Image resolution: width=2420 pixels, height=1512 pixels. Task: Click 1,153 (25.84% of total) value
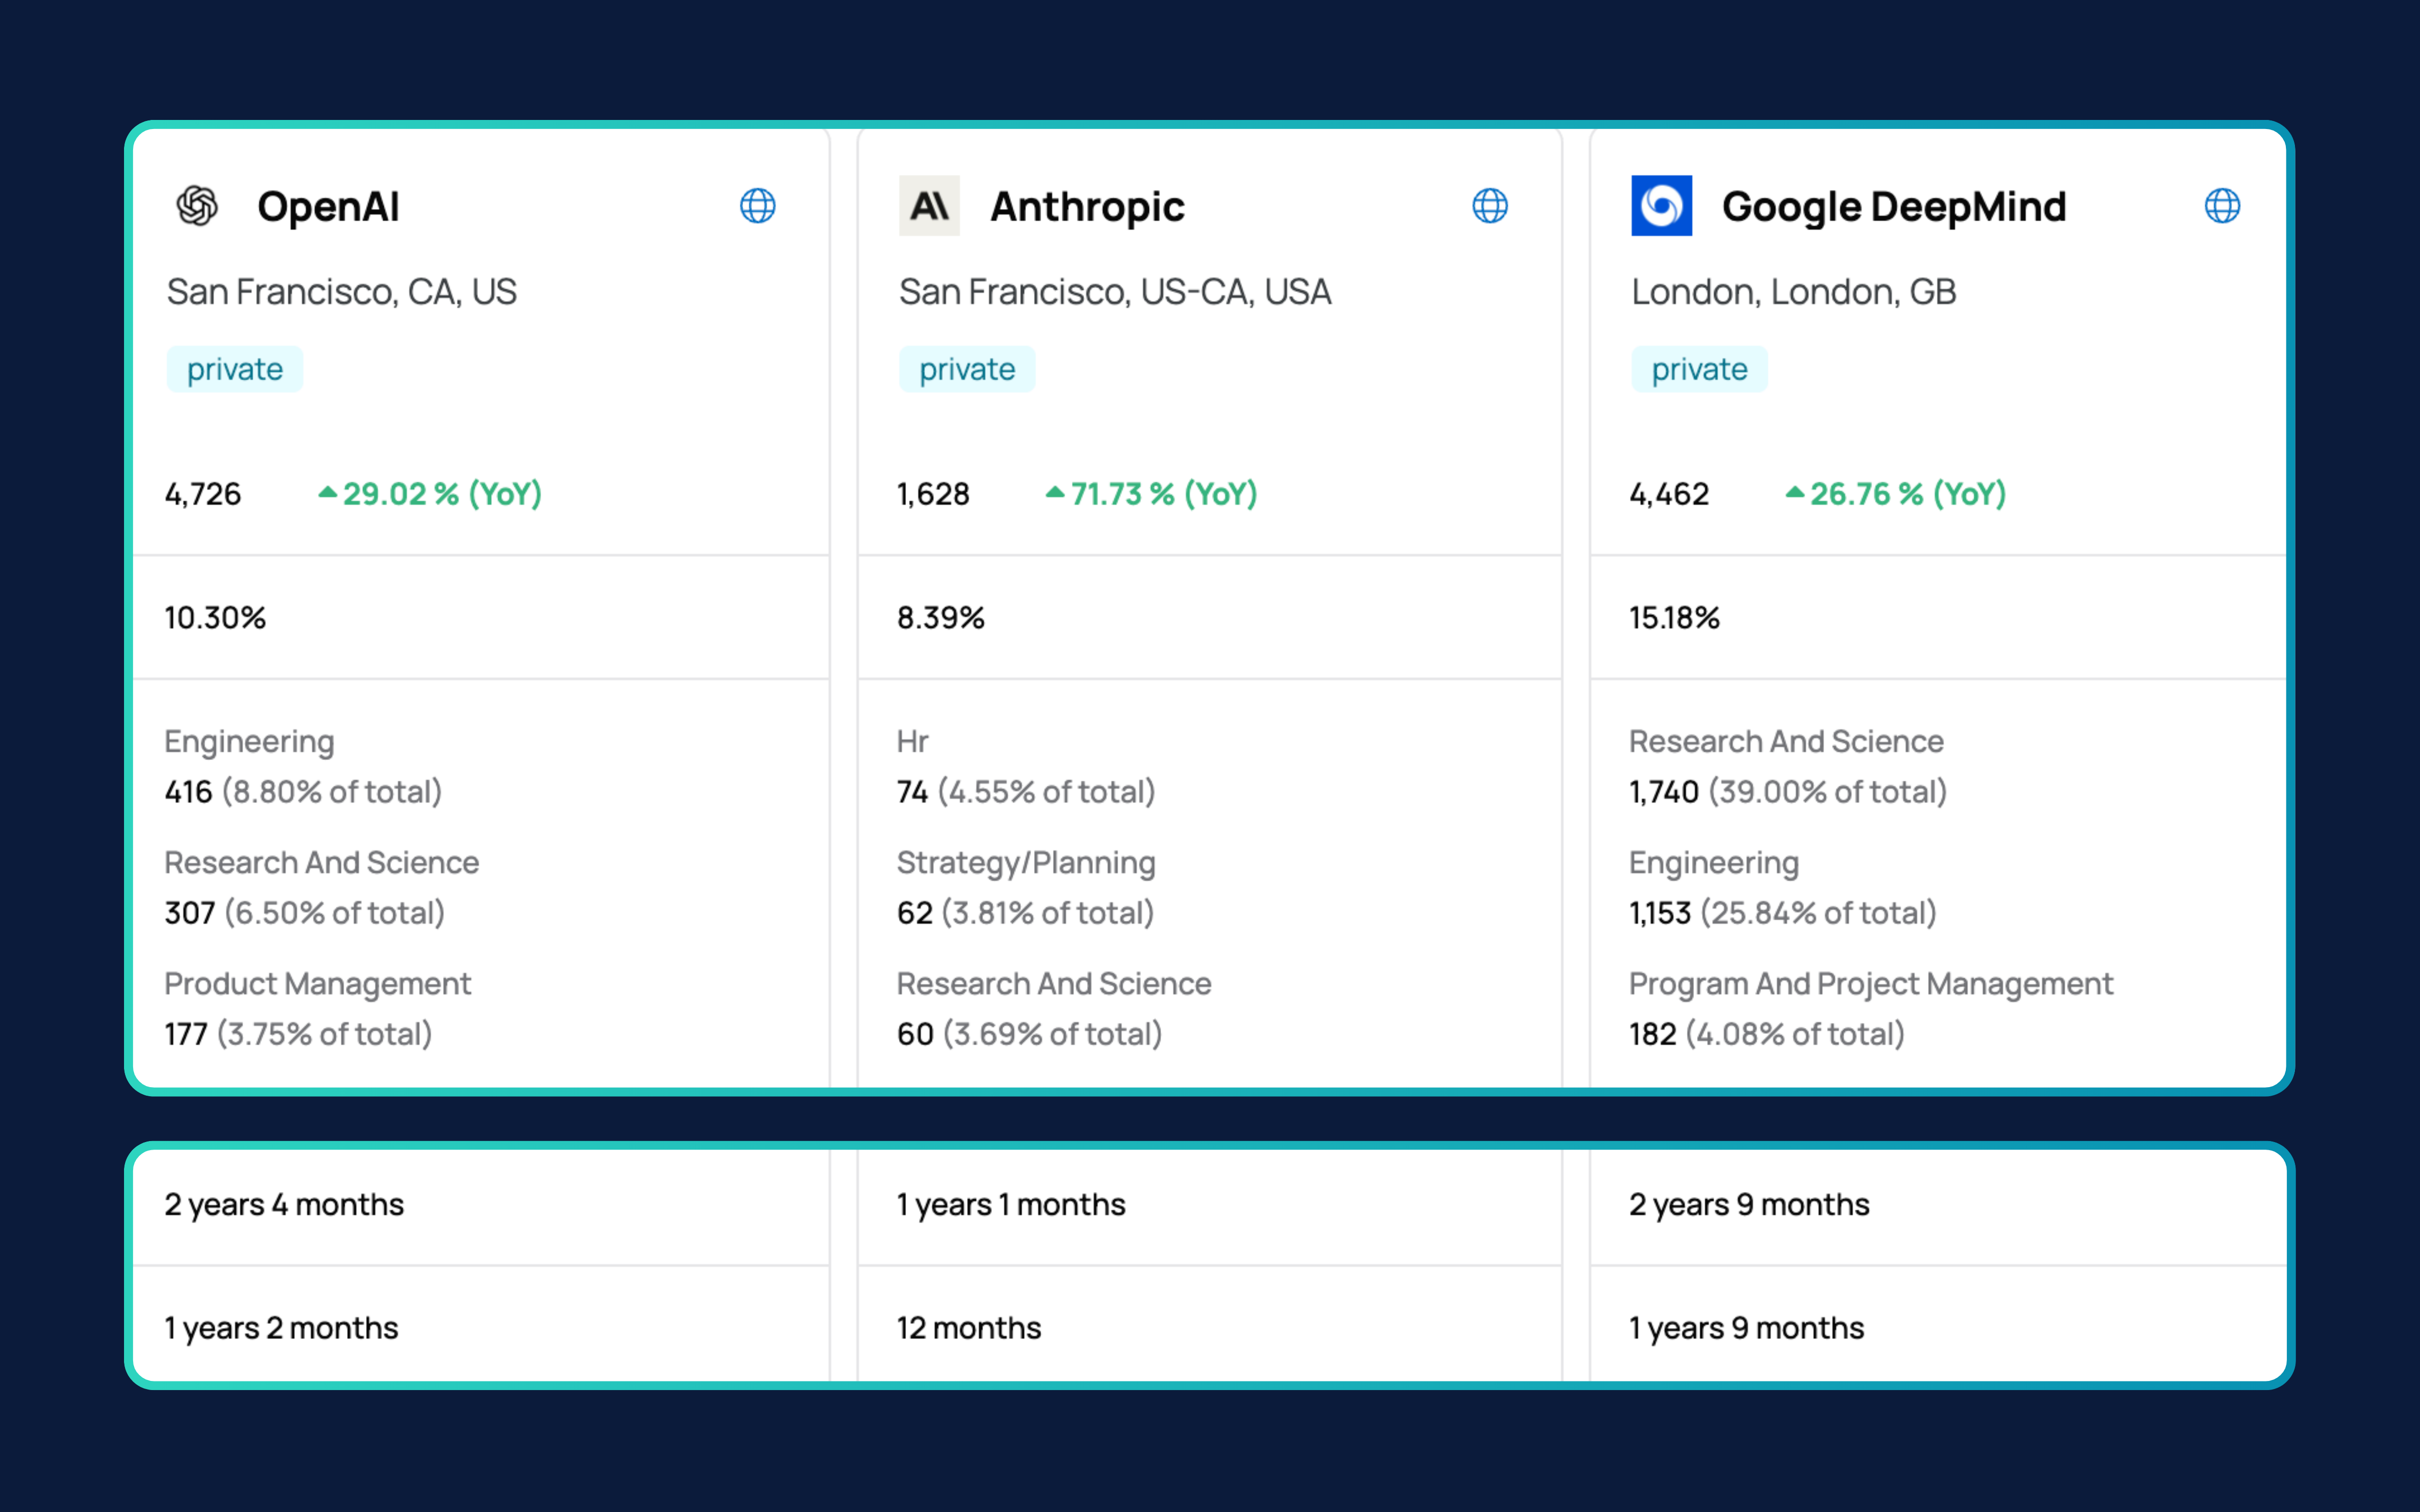coord(1783,913)
